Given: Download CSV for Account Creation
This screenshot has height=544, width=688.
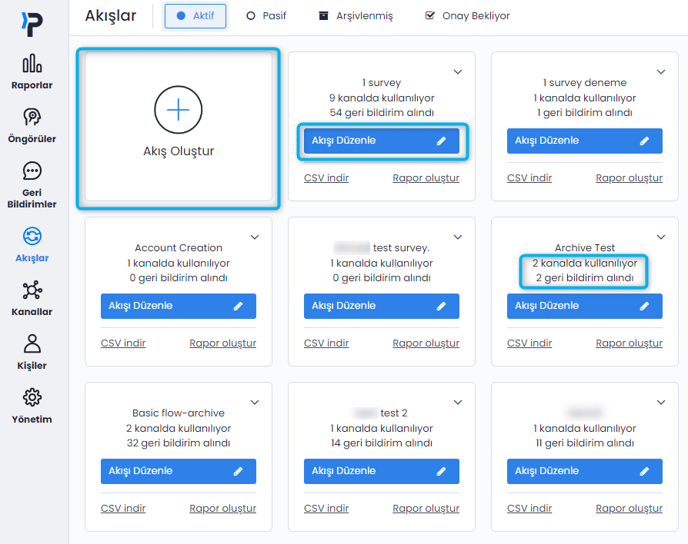Looking at the screenshot, I should [123, 343].
